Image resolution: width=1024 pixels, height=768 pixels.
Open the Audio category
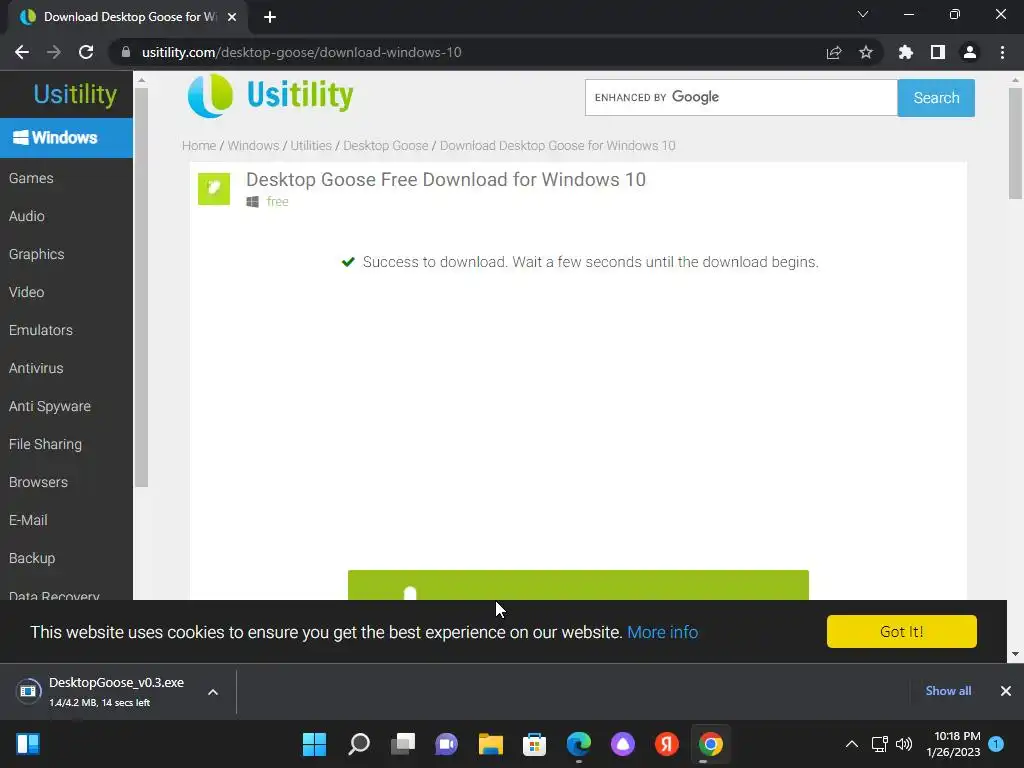point(27,216)
